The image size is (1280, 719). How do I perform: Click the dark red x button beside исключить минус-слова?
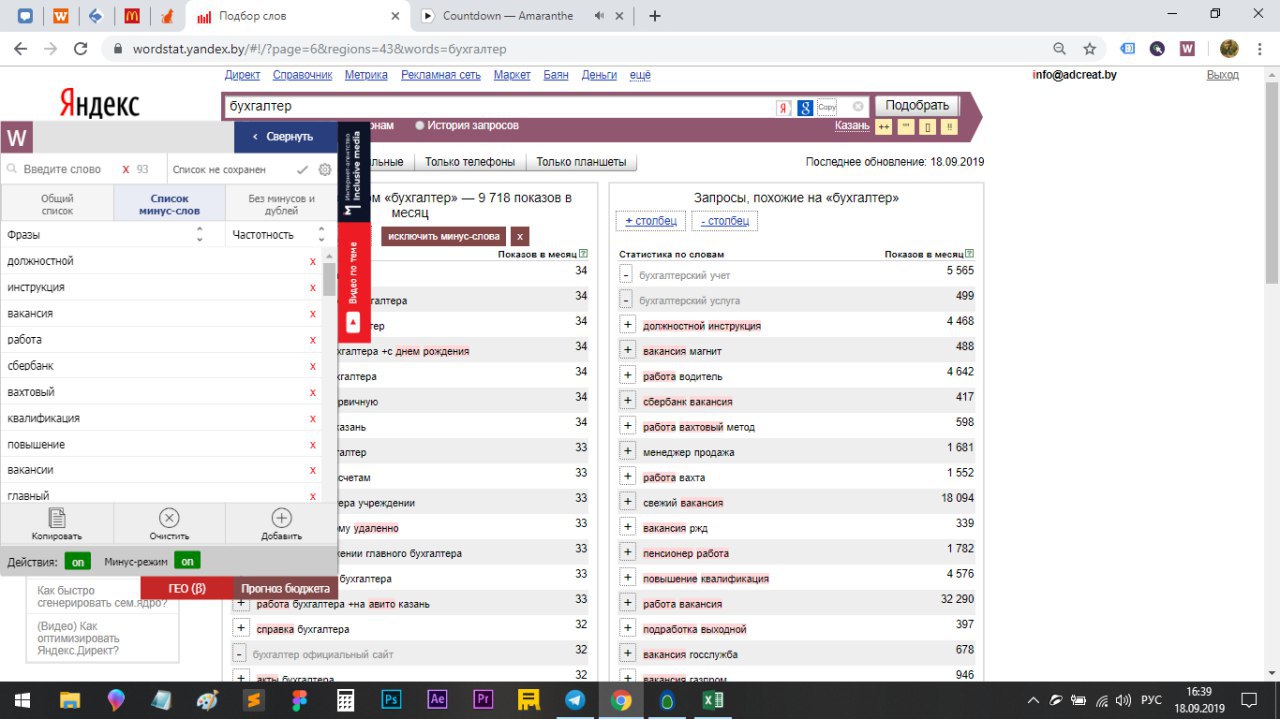coord(519,236)
